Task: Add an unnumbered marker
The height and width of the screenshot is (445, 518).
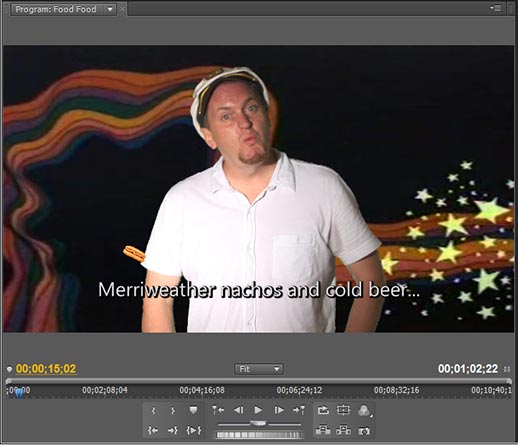Action: pyautogui.click(x=193, y=410)
